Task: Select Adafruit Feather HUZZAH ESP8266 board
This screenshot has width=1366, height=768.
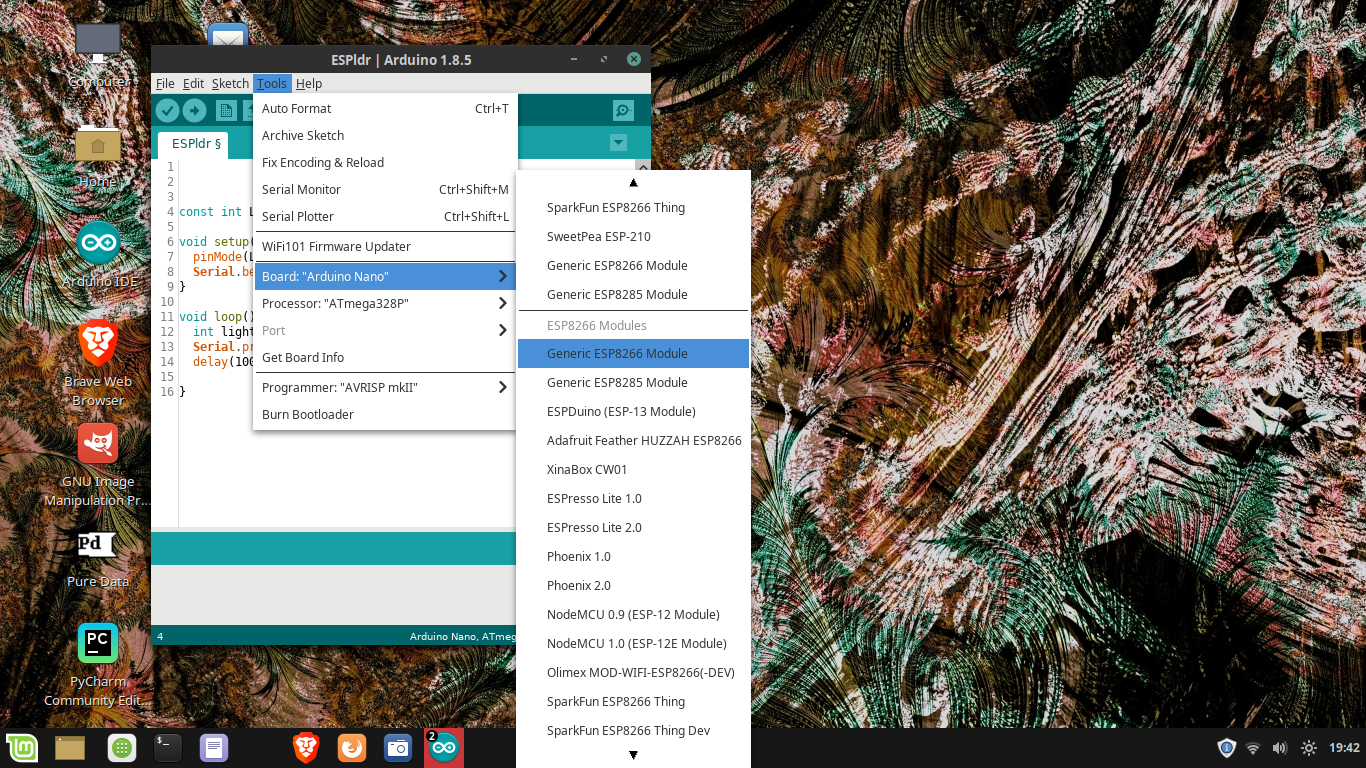Action: click(x=633, y=440)
